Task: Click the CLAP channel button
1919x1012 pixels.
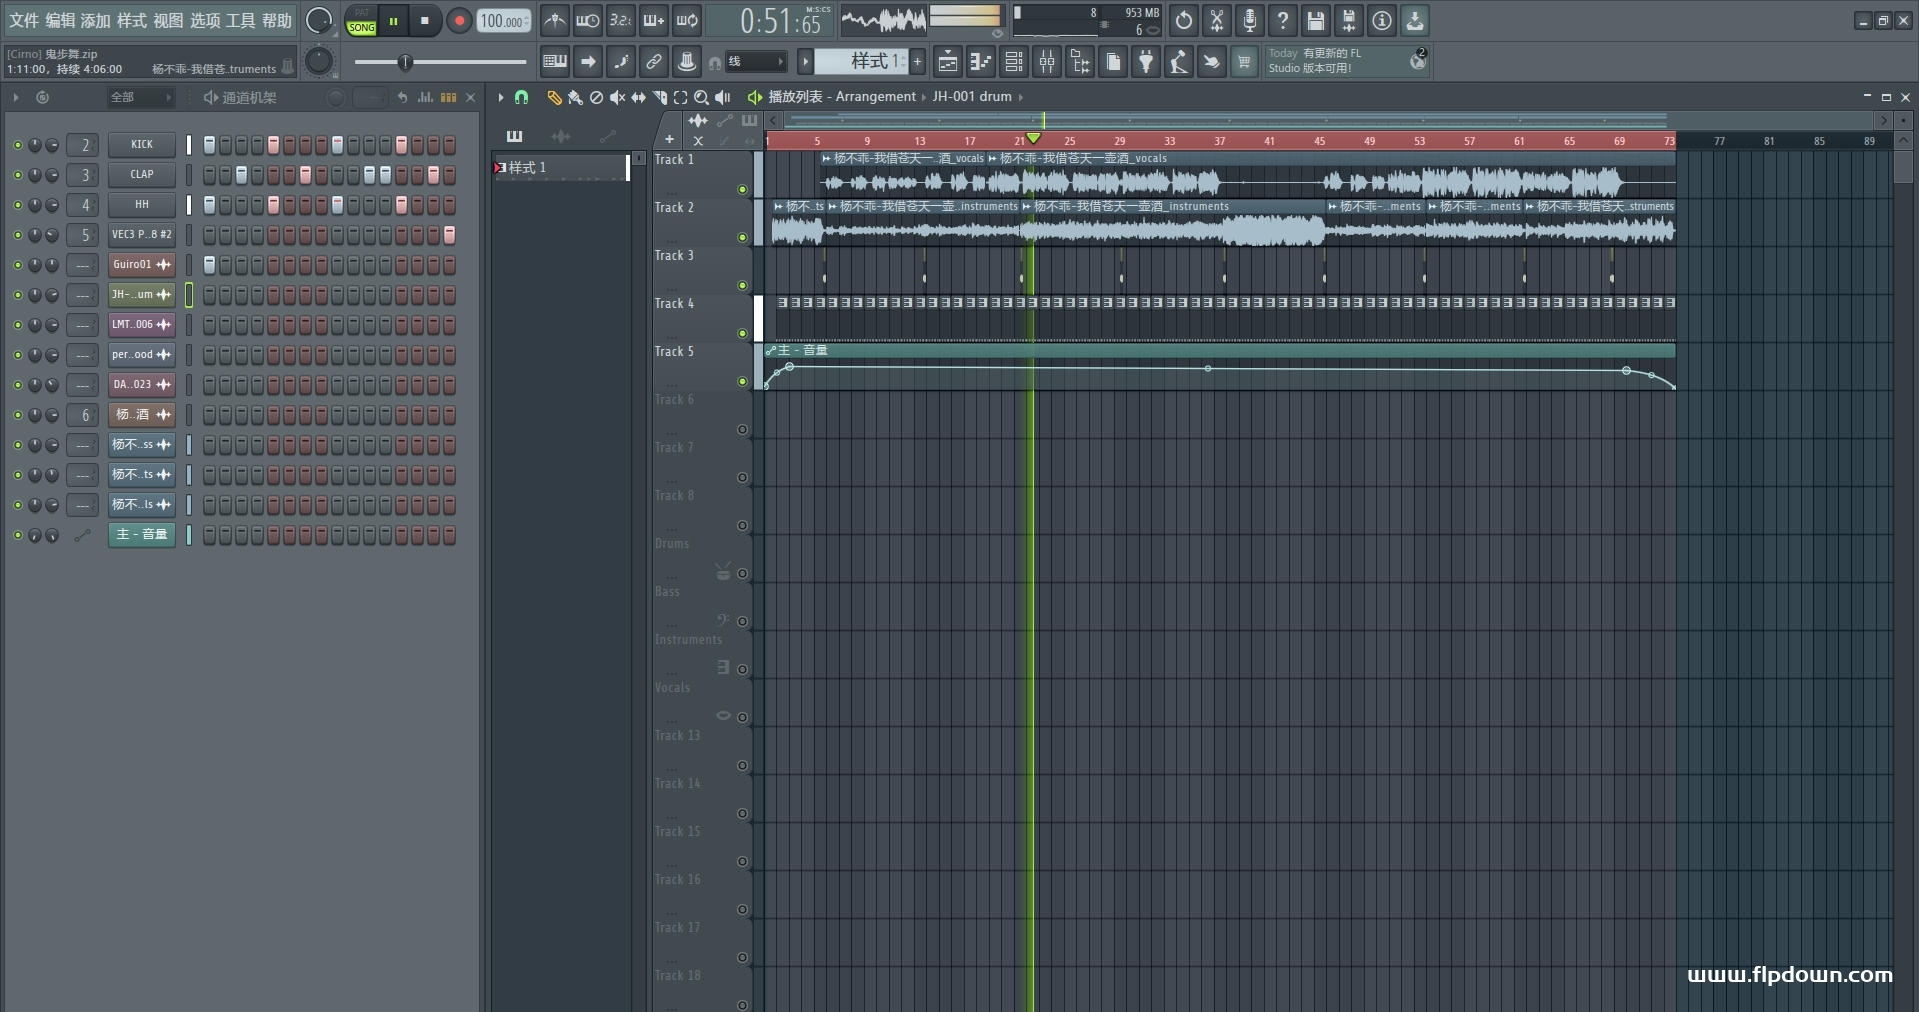Action: click(142, 175)
